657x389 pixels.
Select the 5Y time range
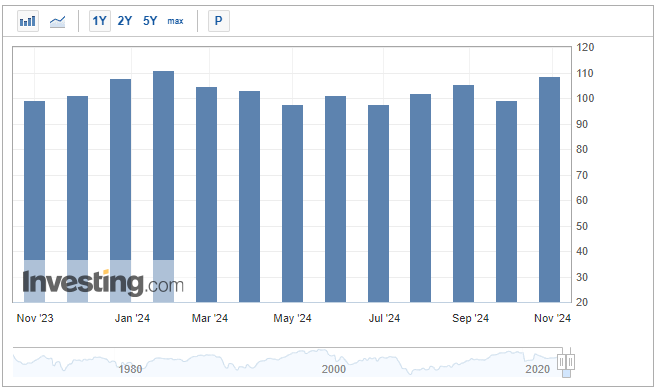coord(150,21)
